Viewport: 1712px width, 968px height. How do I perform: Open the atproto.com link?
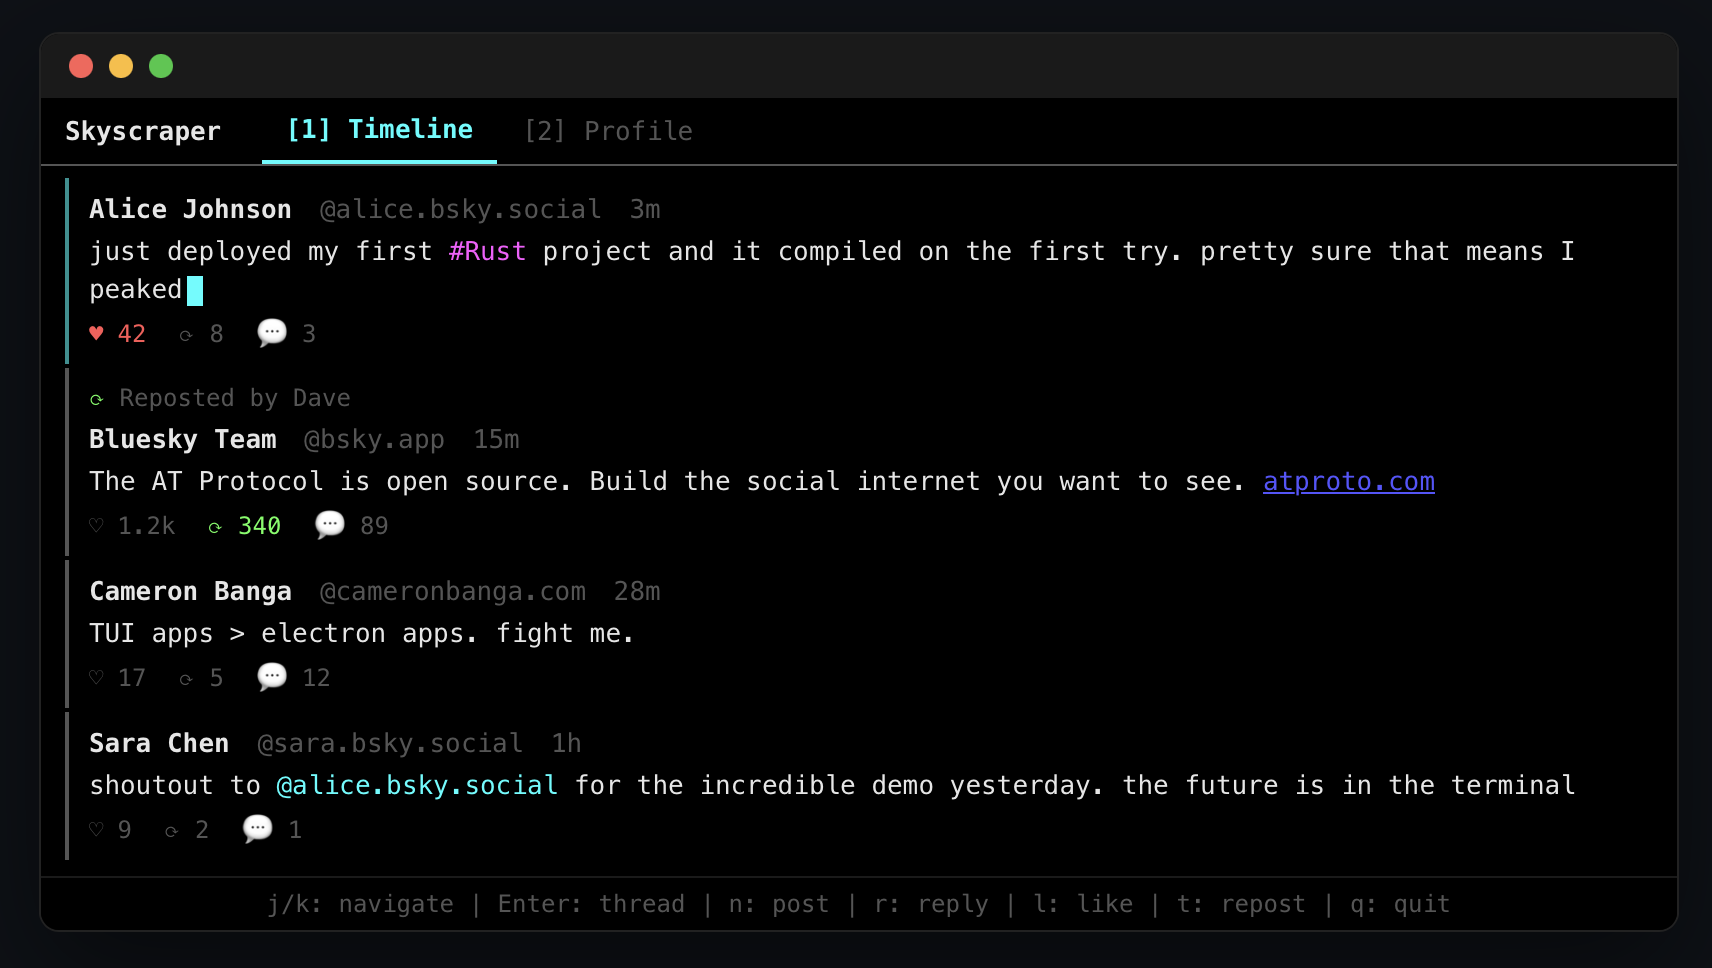(x=1348, y=481)
